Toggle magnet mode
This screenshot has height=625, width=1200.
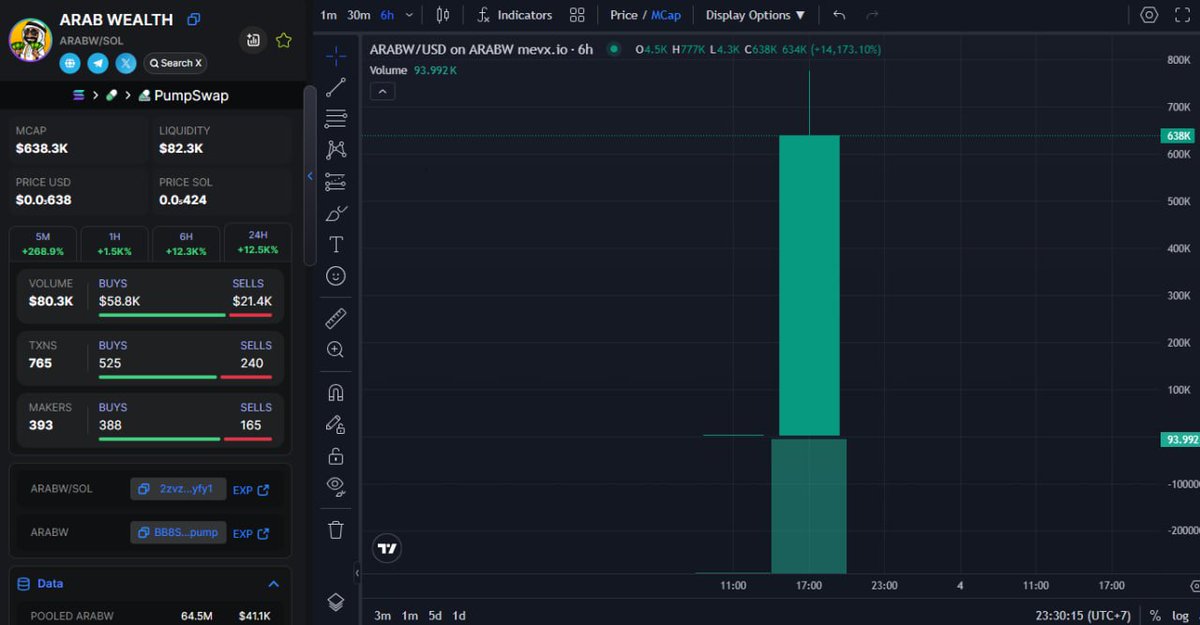[336, 393]
